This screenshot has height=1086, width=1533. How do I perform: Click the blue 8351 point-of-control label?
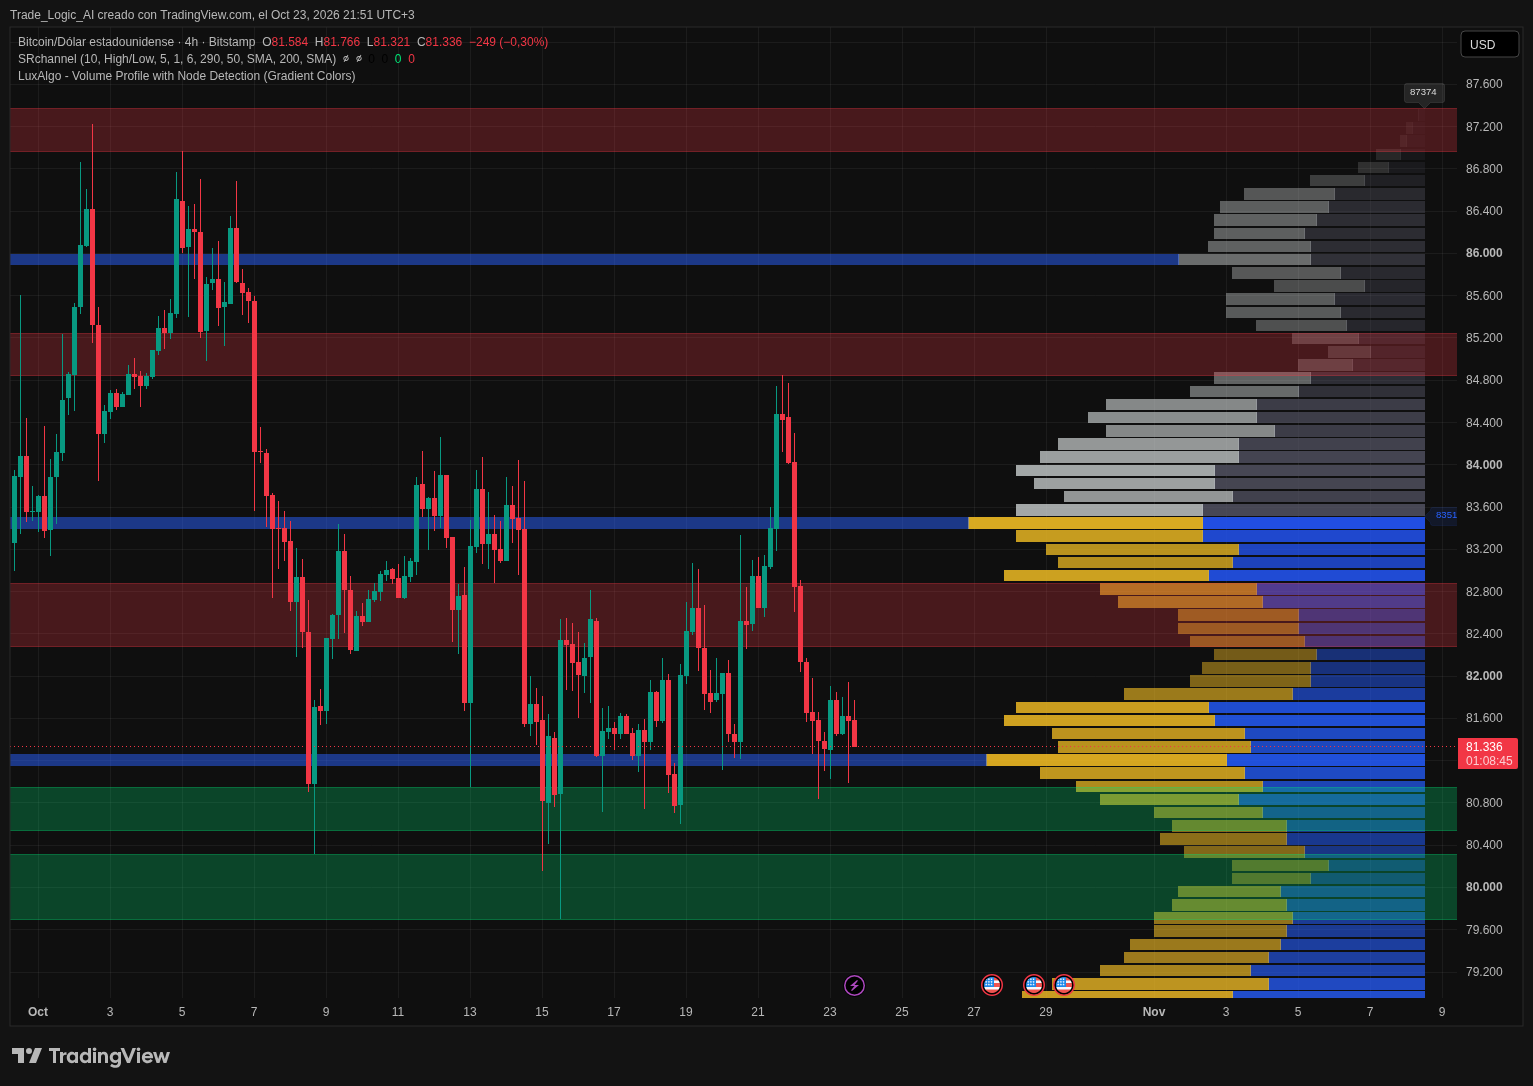(x=1446, y=515)
